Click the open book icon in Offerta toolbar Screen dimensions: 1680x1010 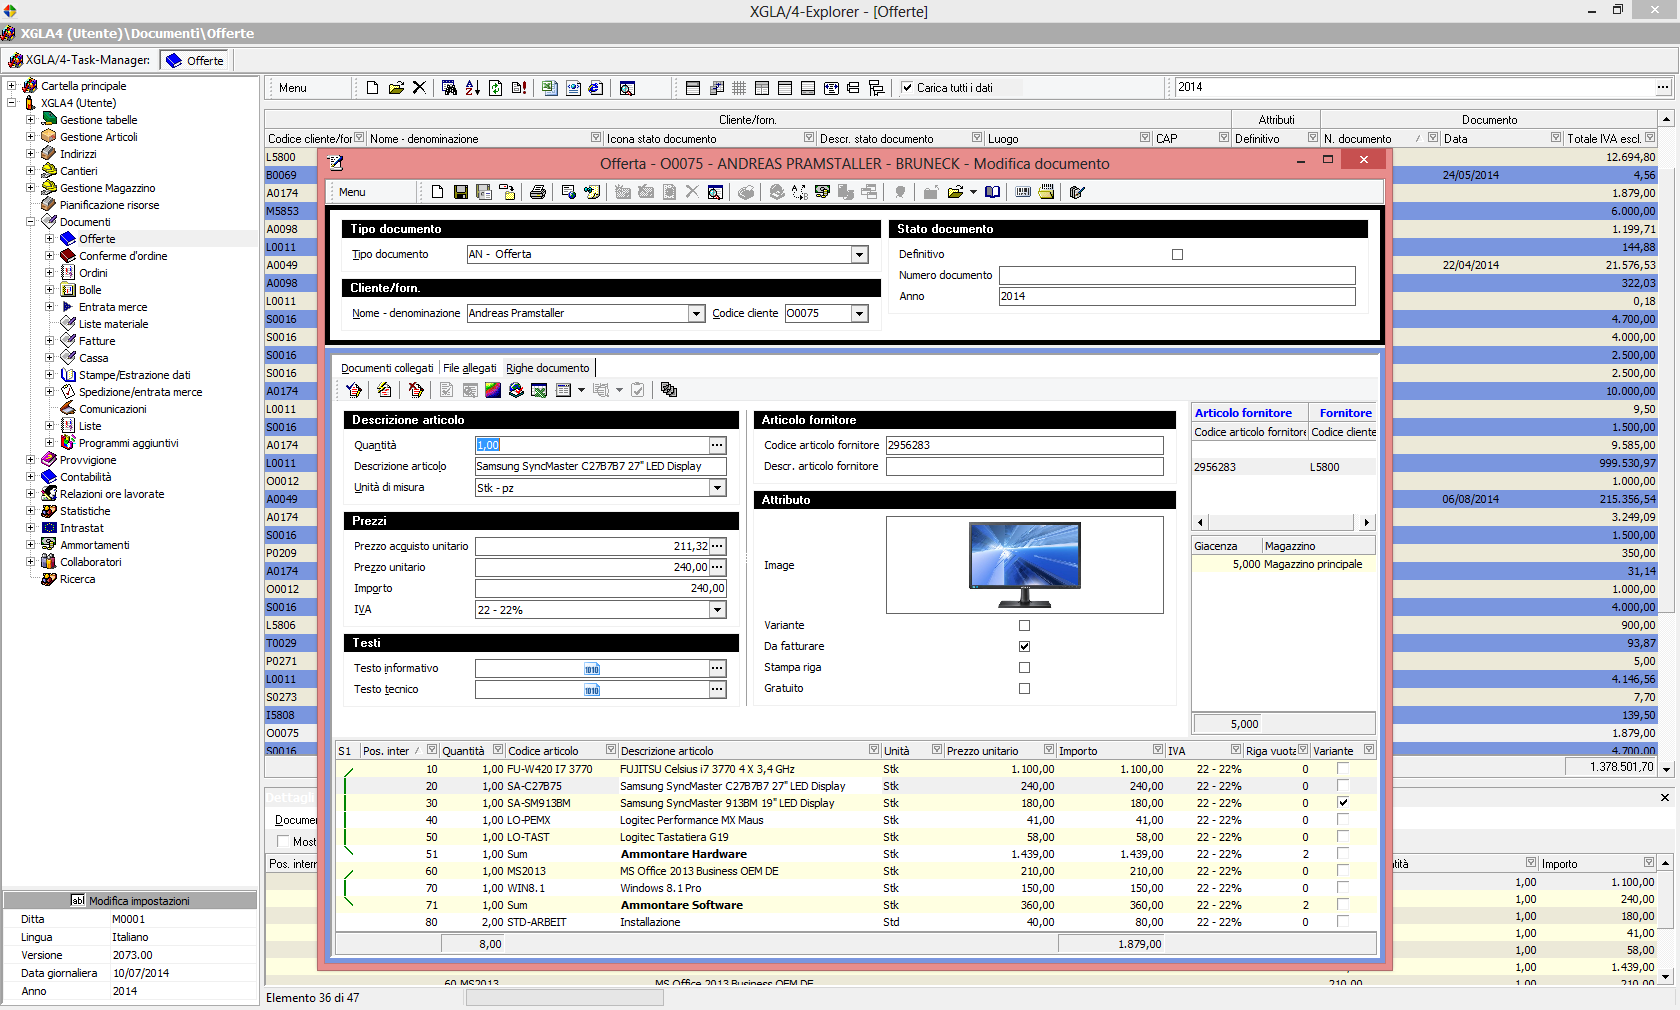click(x=992, y=192)
